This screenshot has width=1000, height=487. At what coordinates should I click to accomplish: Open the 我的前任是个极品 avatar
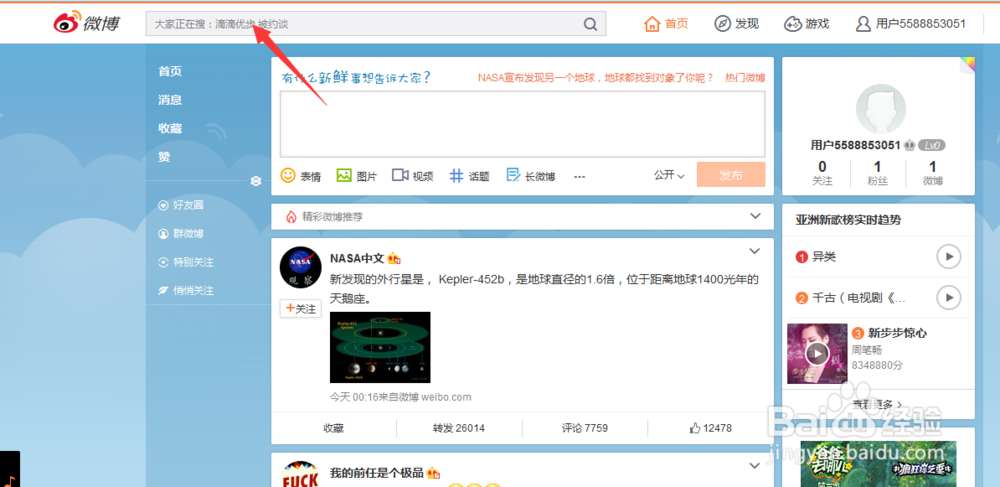tap(300, 474)
